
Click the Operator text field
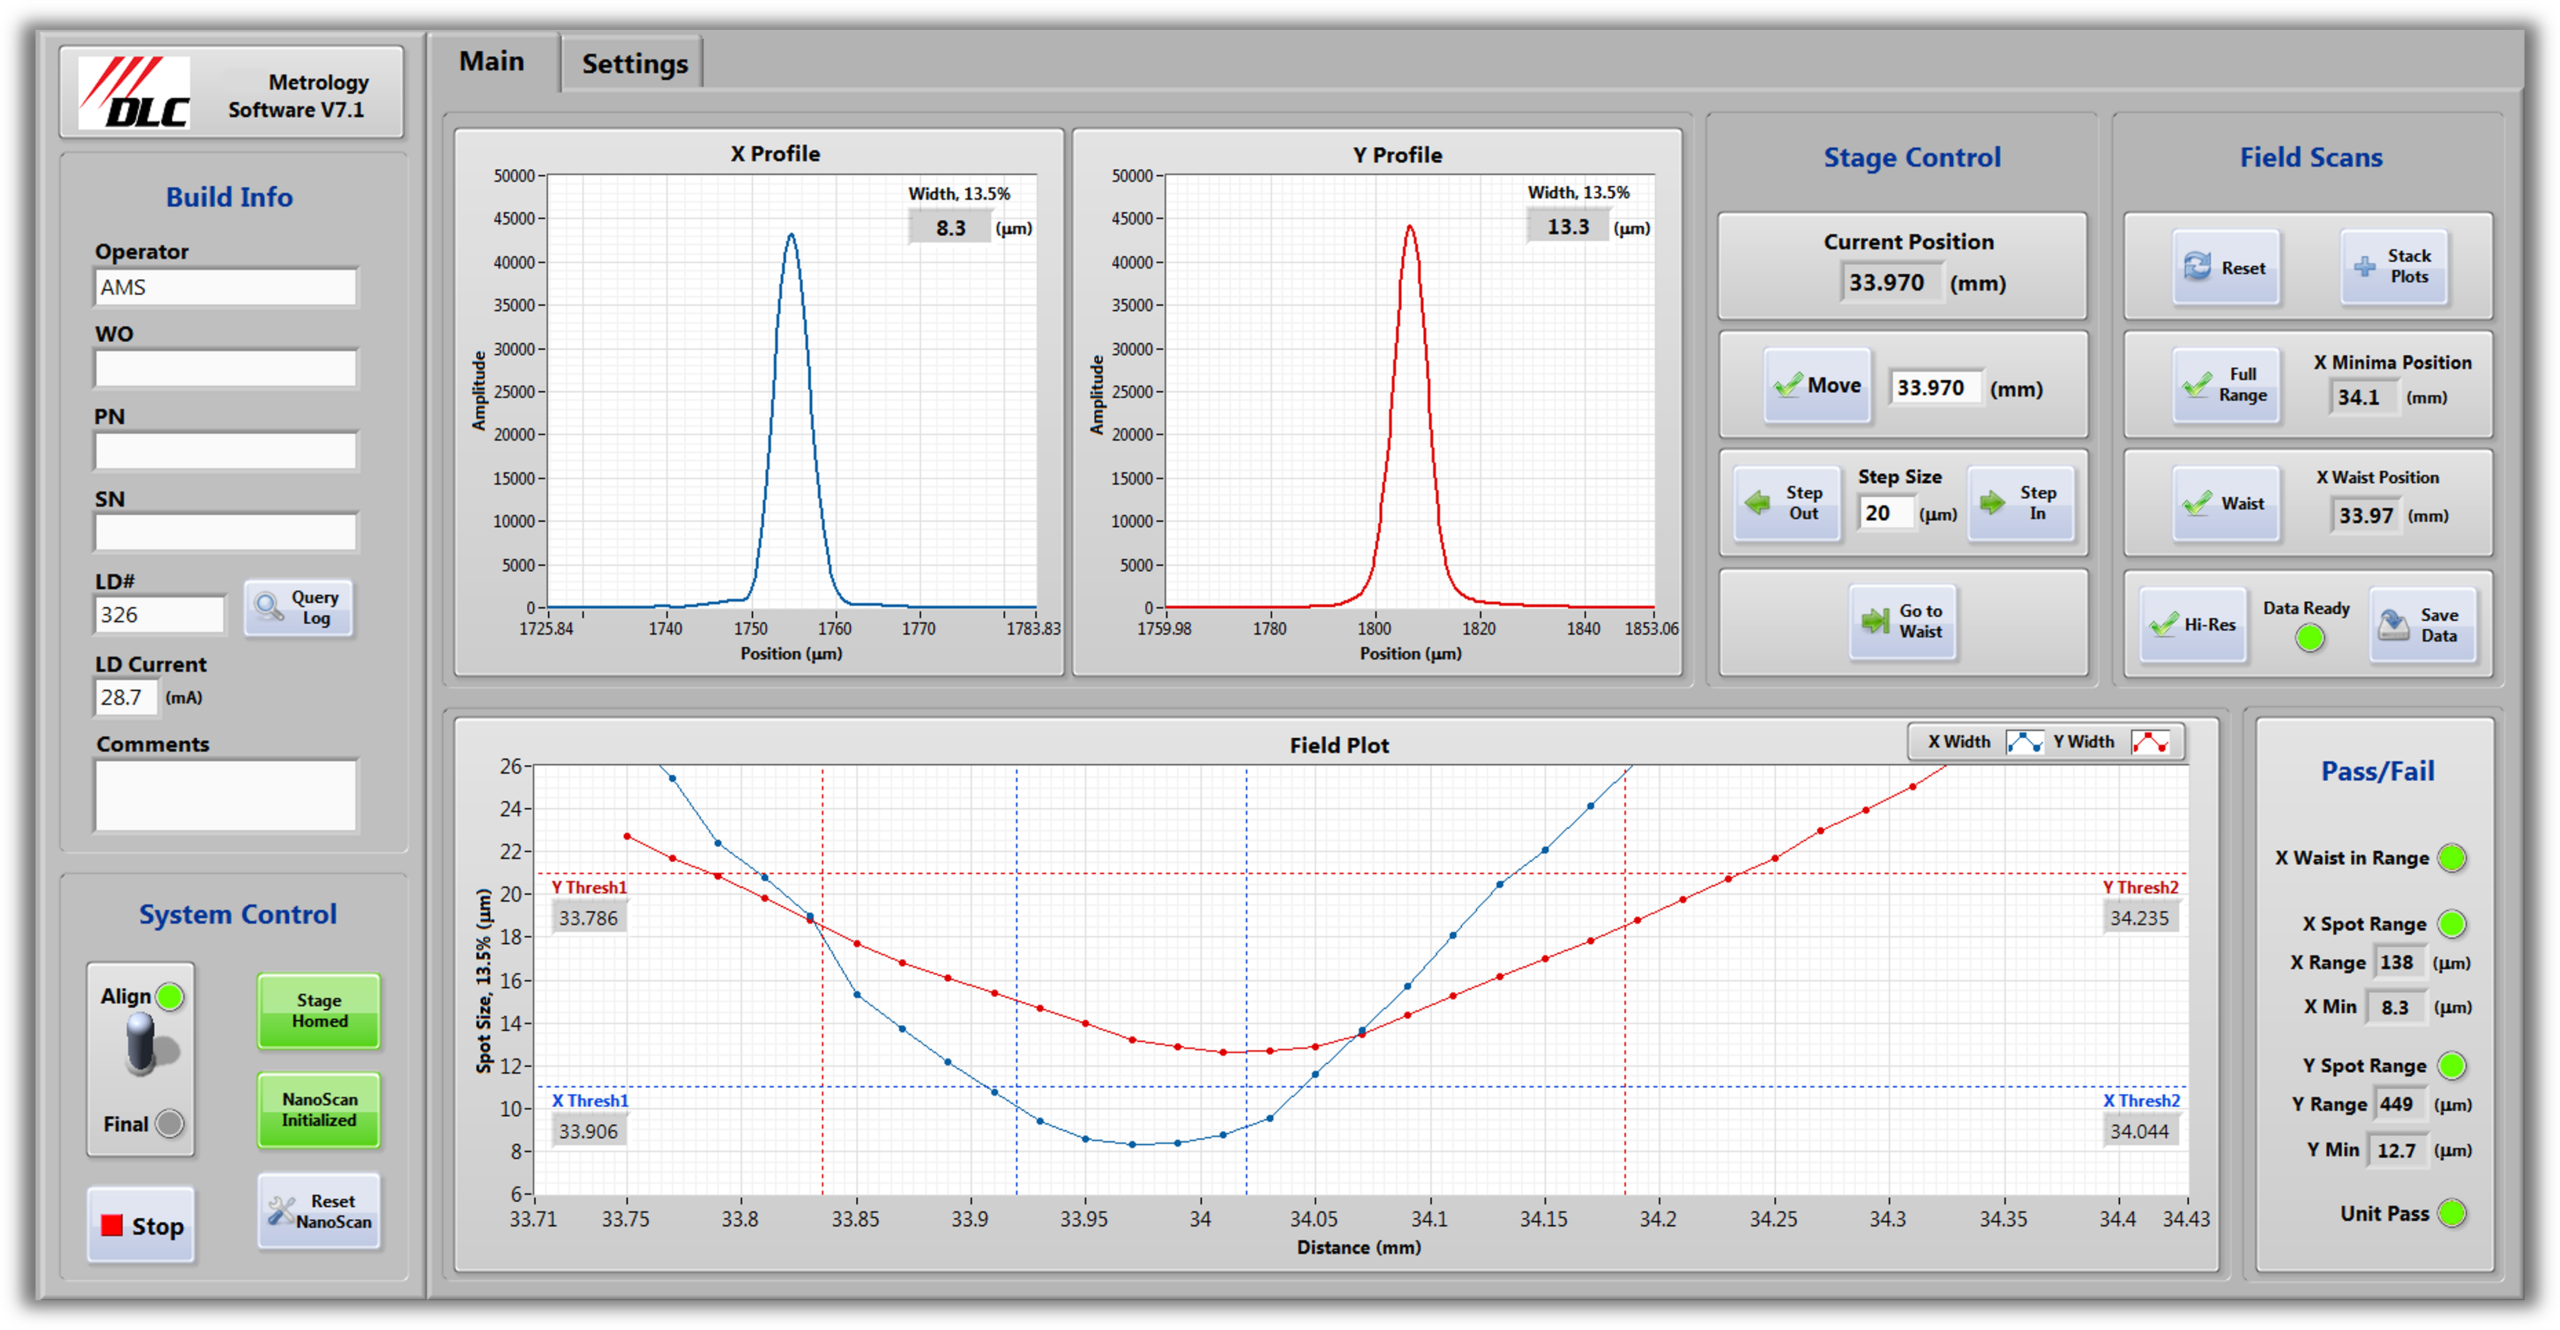[x=226, y=288]
